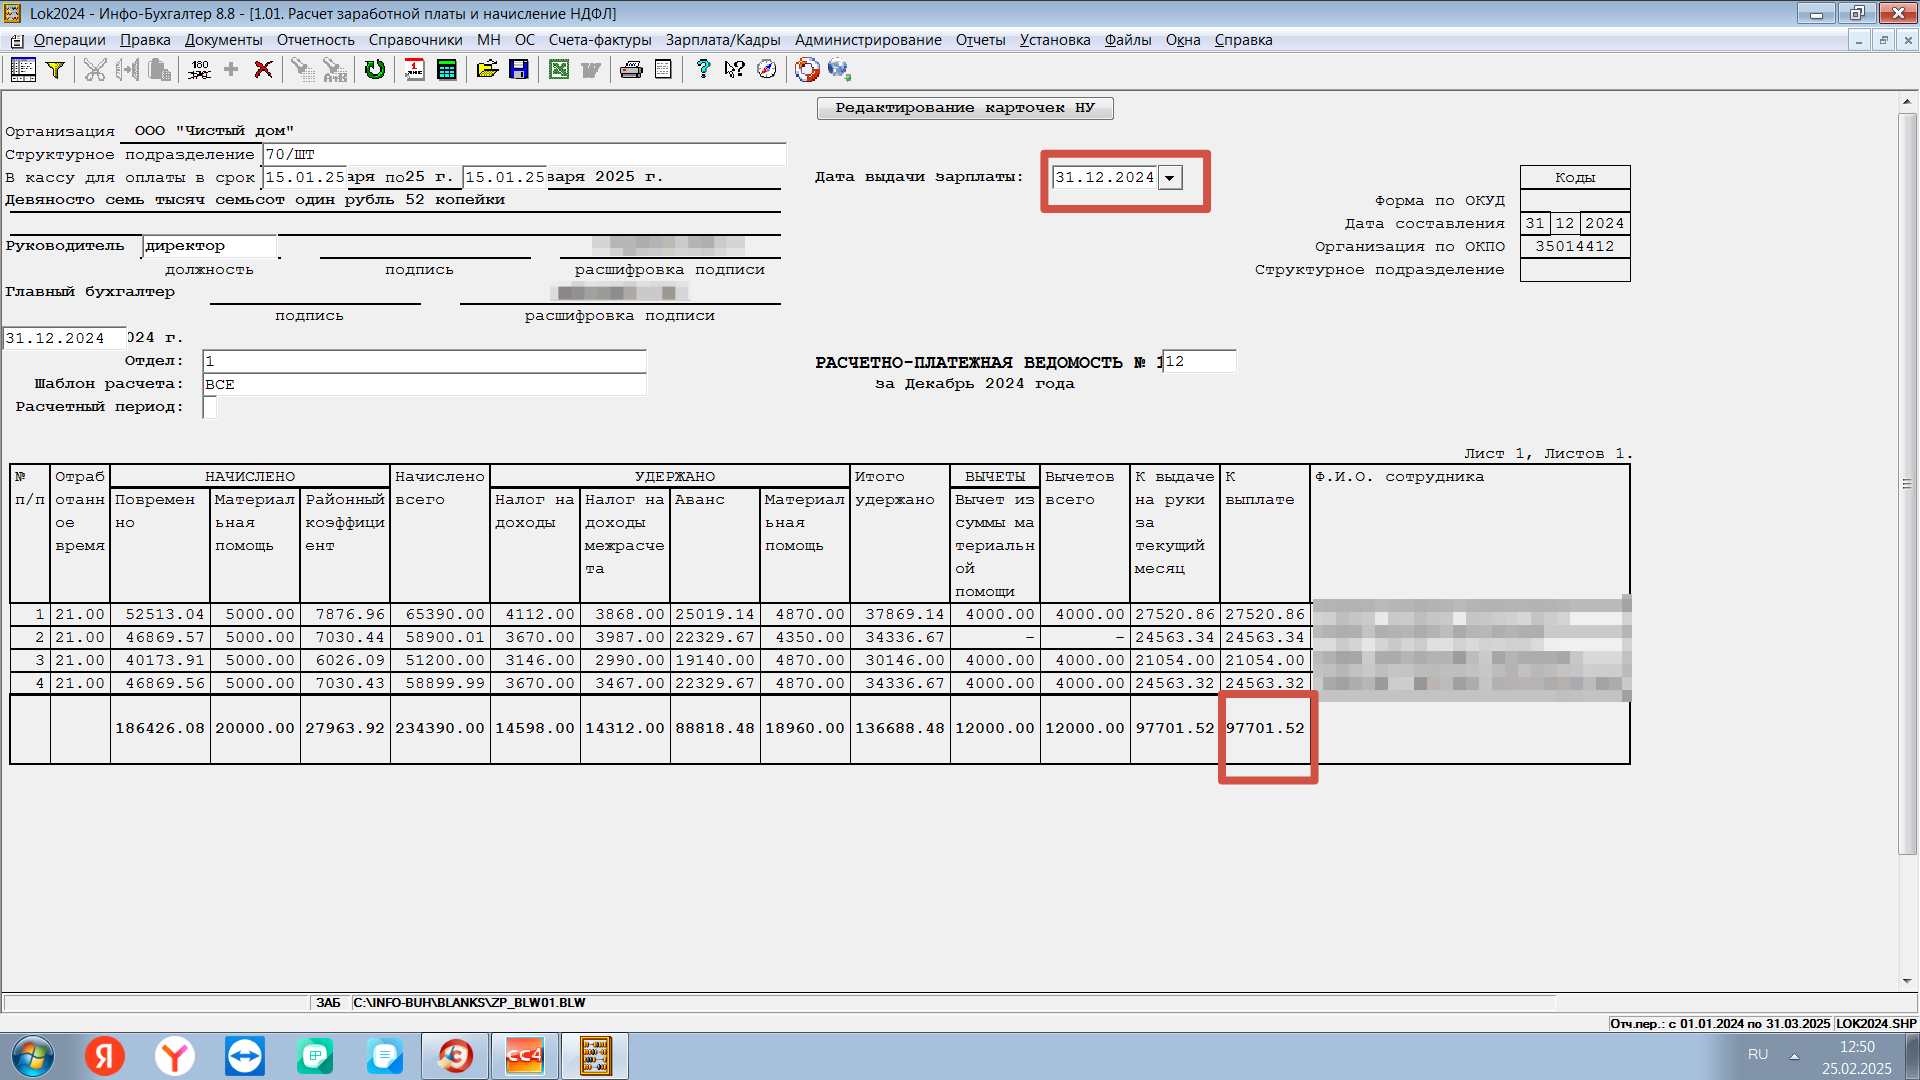Activate context help arrow-question icon
Screen dimensions: 1920x1080
(735, 69)
